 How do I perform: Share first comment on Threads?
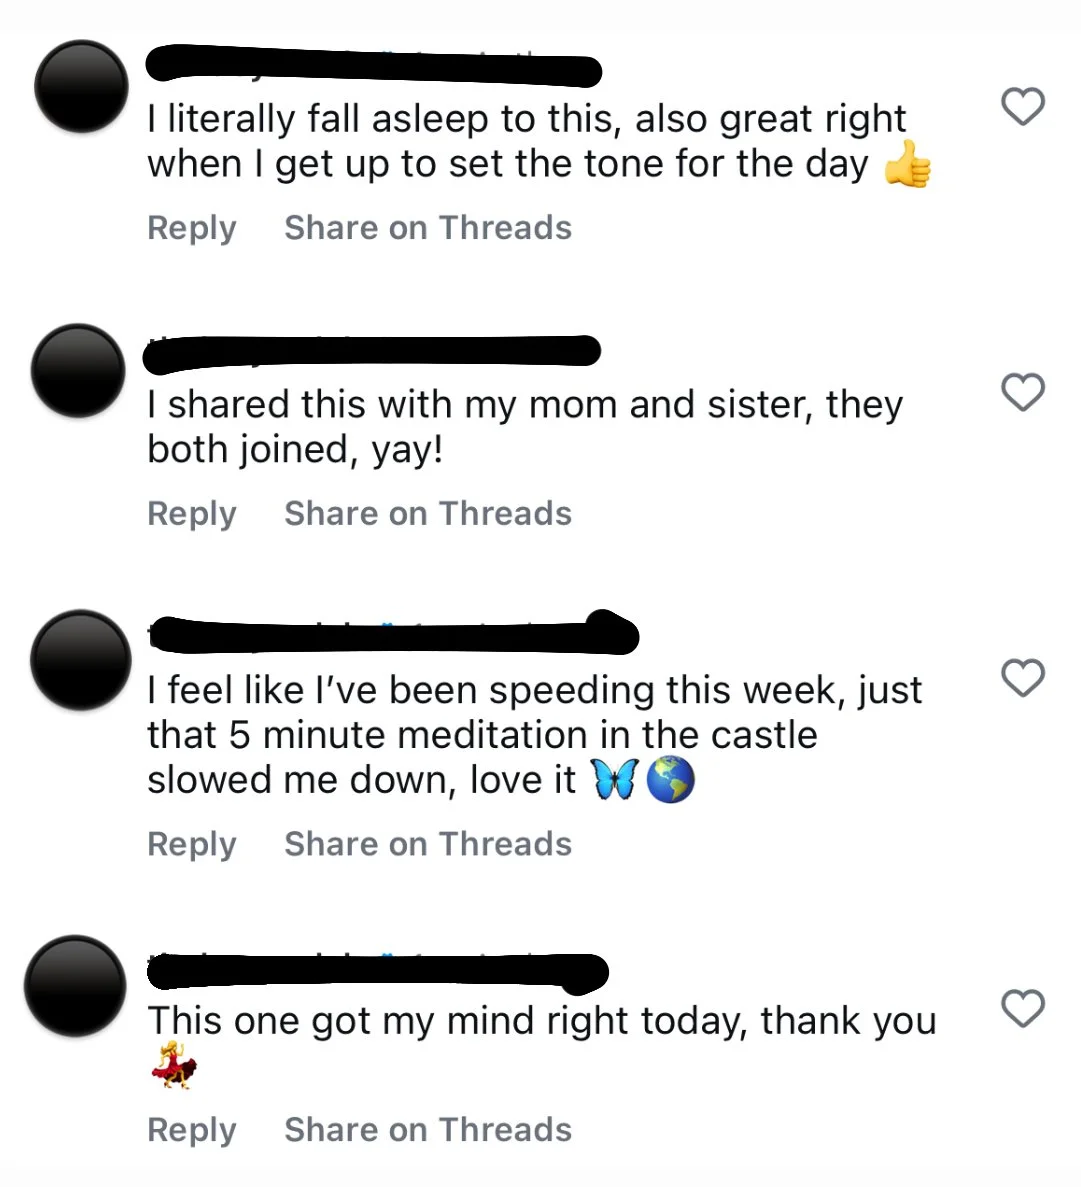(428, 228)
